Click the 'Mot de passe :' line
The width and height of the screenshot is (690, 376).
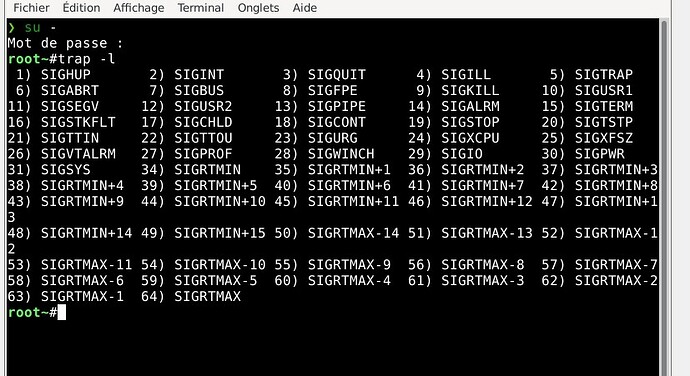coord(65,43)
